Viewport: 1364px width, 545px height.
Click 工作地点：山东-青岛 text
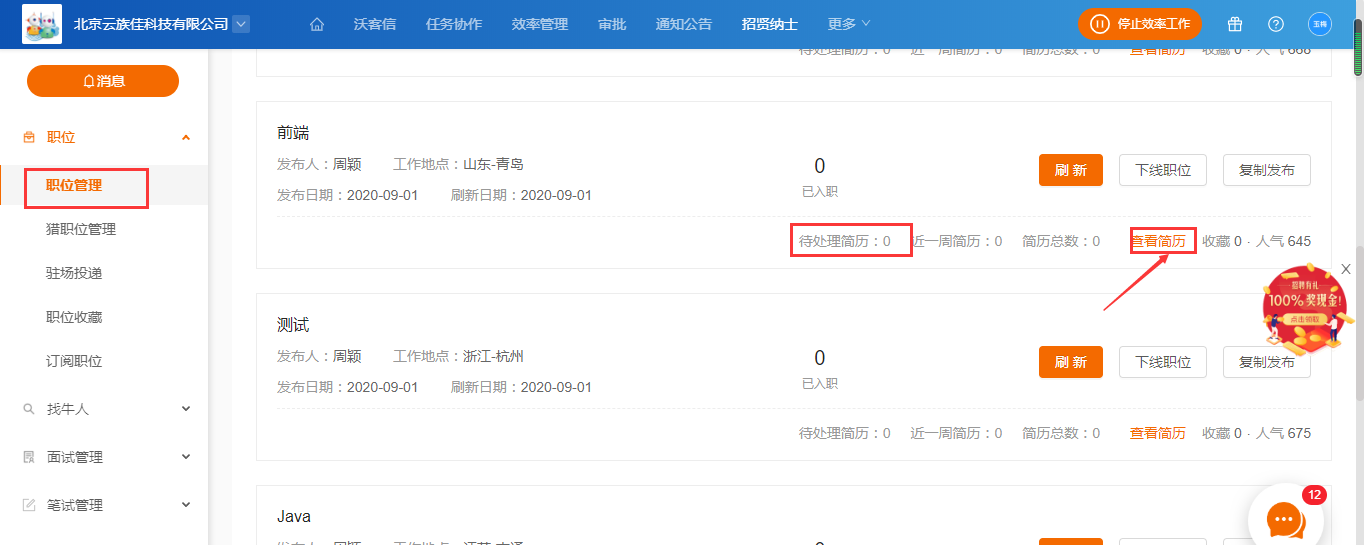pos(459,164)
